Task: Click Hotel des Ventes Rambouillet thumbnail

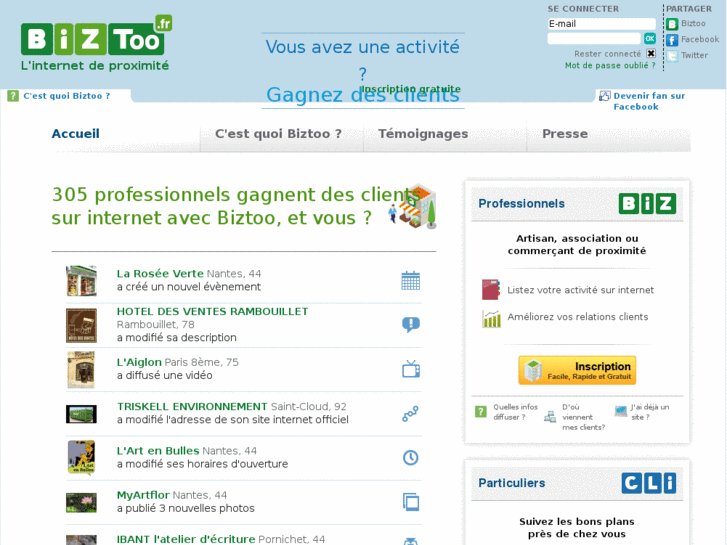Action: 81,325
